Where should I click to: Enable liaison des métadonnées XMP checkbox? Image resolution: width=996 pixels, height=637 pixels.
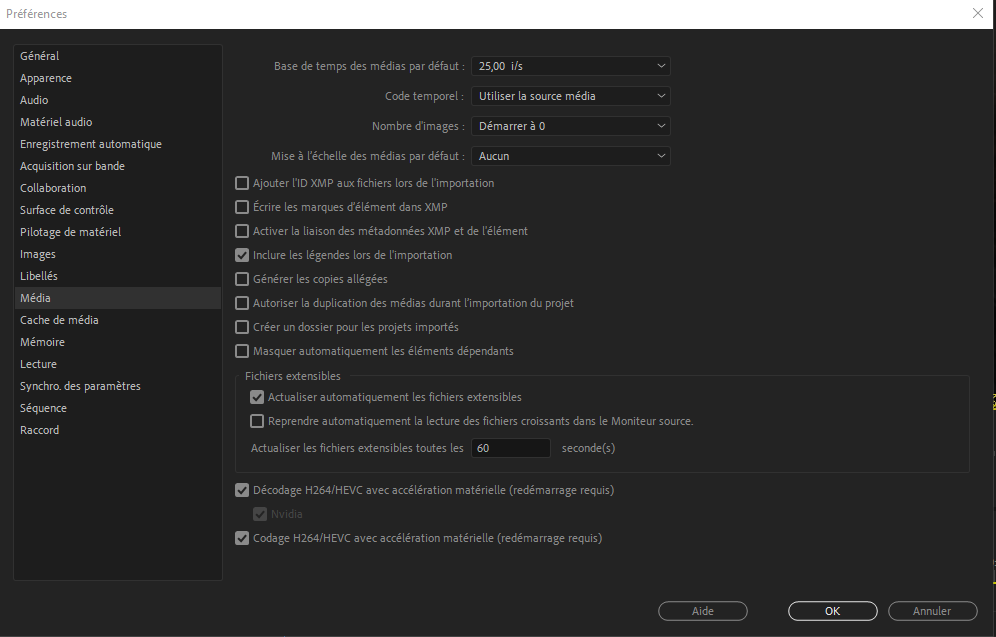tap(242, 231)
